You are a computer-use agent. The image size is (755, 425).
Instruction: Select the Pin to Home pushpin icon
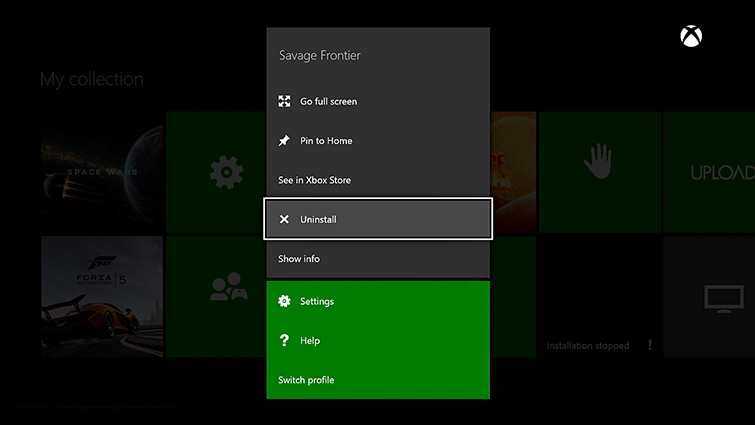tap(285, 141)
